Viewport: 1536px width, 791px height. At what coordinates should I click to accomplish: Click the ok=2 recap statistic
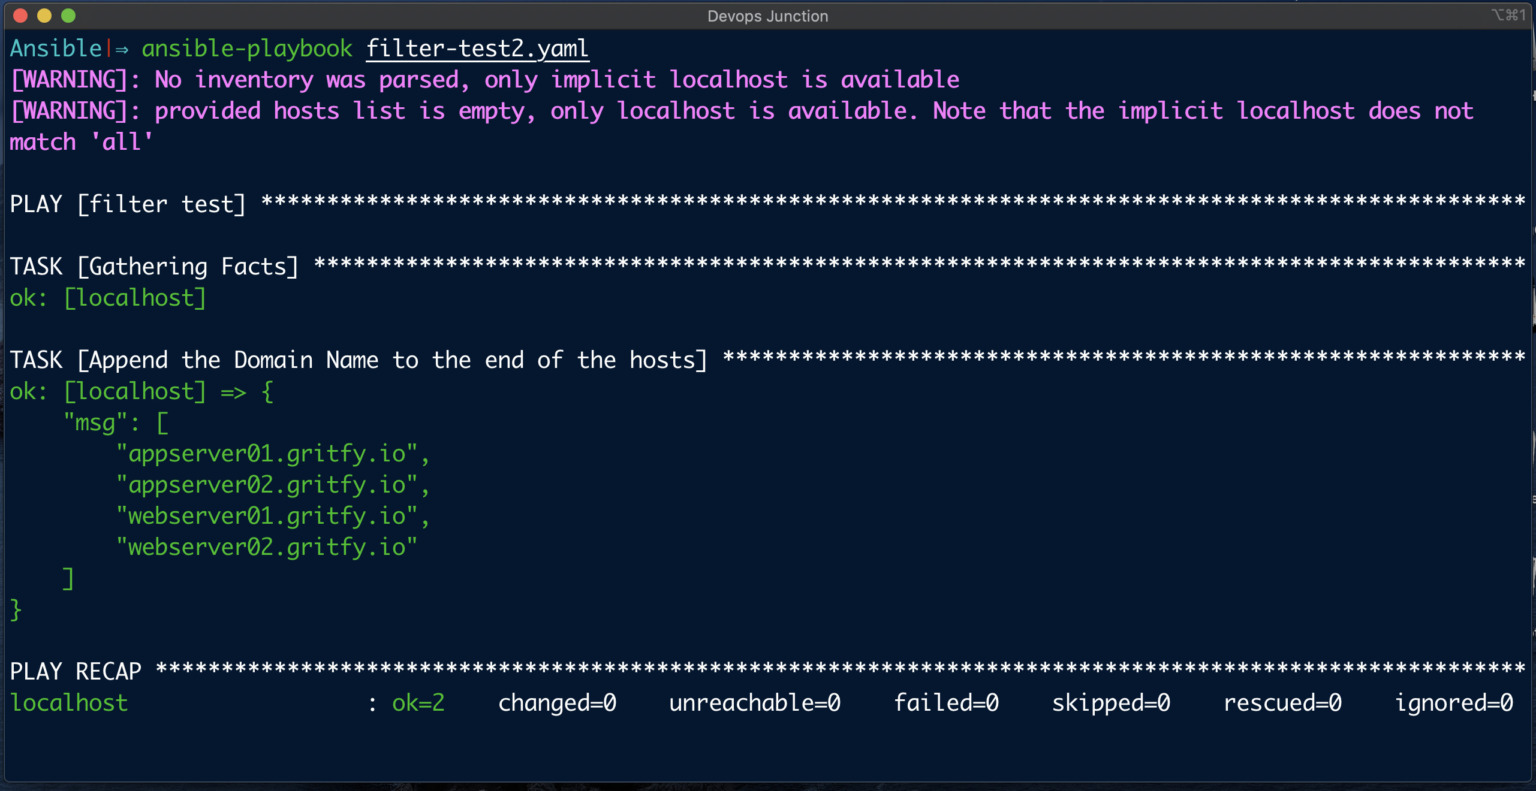pyautogui.click(x=417, y=702)
